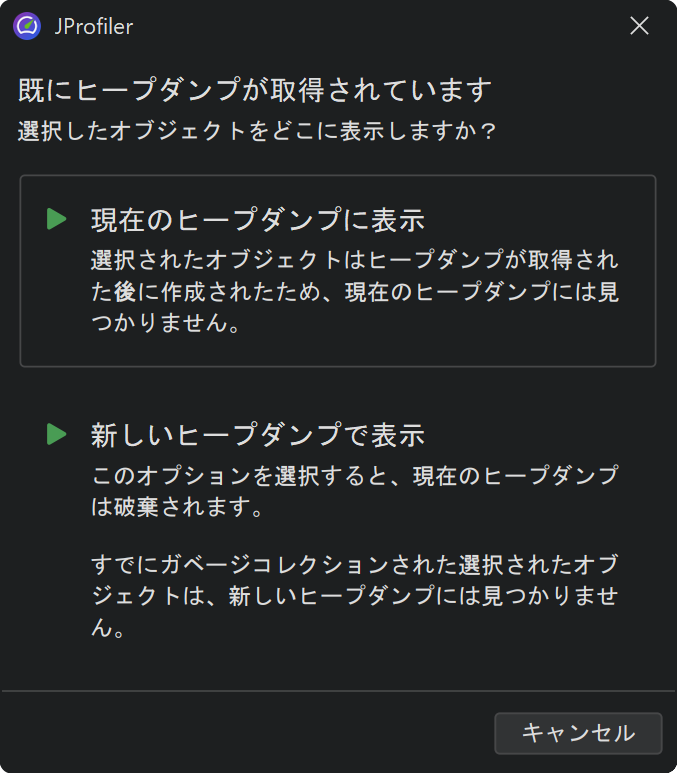Click the middle line た後に作成されたため in first option

click(355, 293)
